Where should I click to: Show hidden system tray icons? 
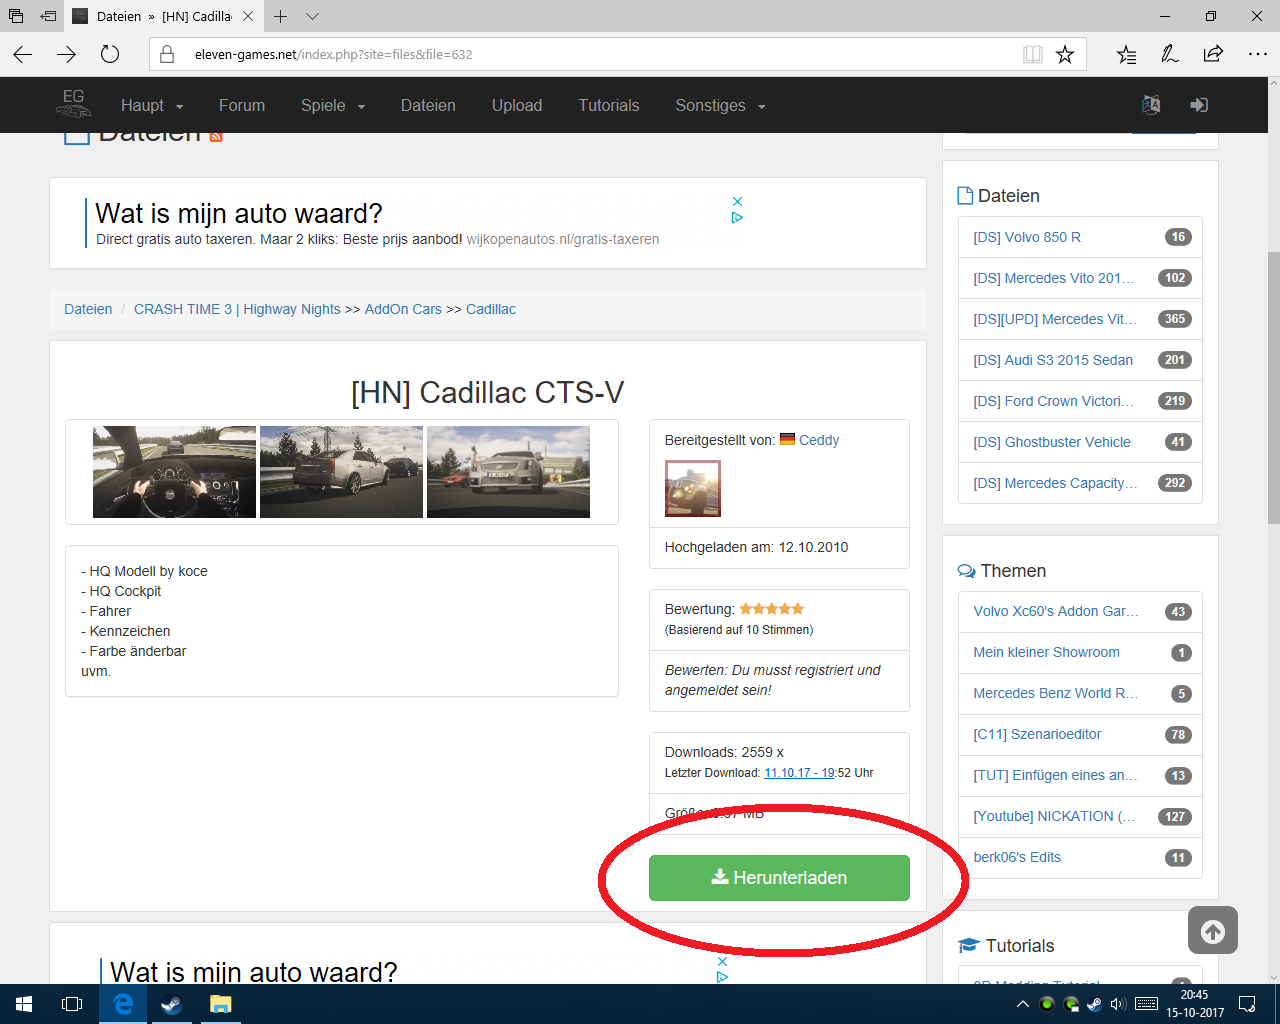(x=1022, y=1004)
